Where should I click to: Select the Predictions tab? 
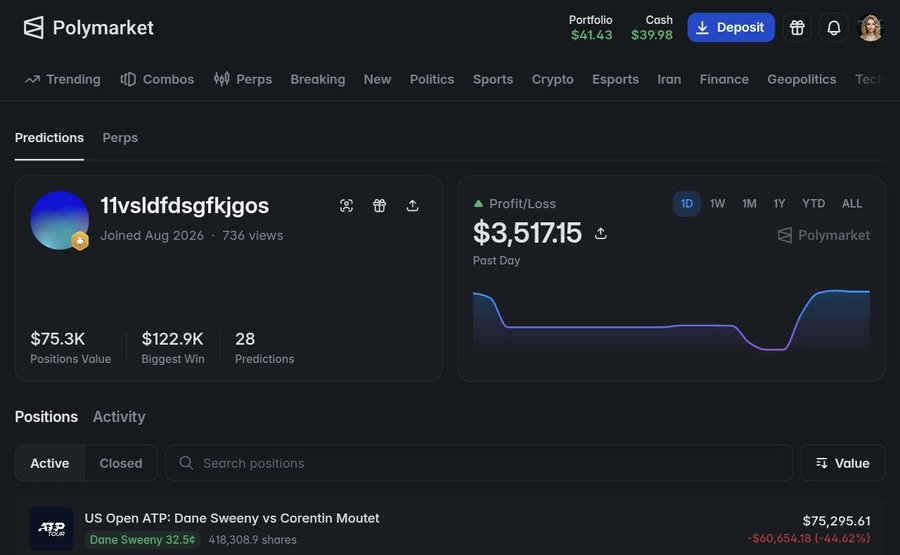tap(49, 138)
